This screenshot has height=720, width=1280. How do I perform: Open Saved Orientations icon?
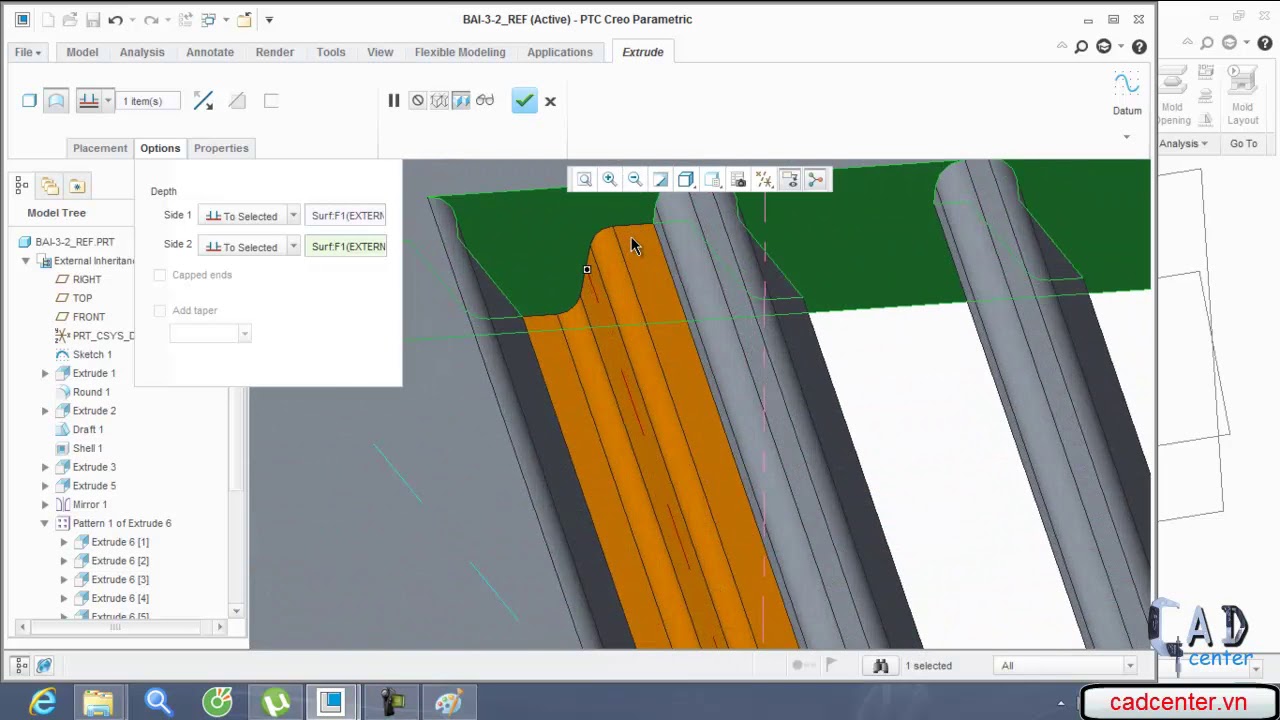click(x=712, y=180)
